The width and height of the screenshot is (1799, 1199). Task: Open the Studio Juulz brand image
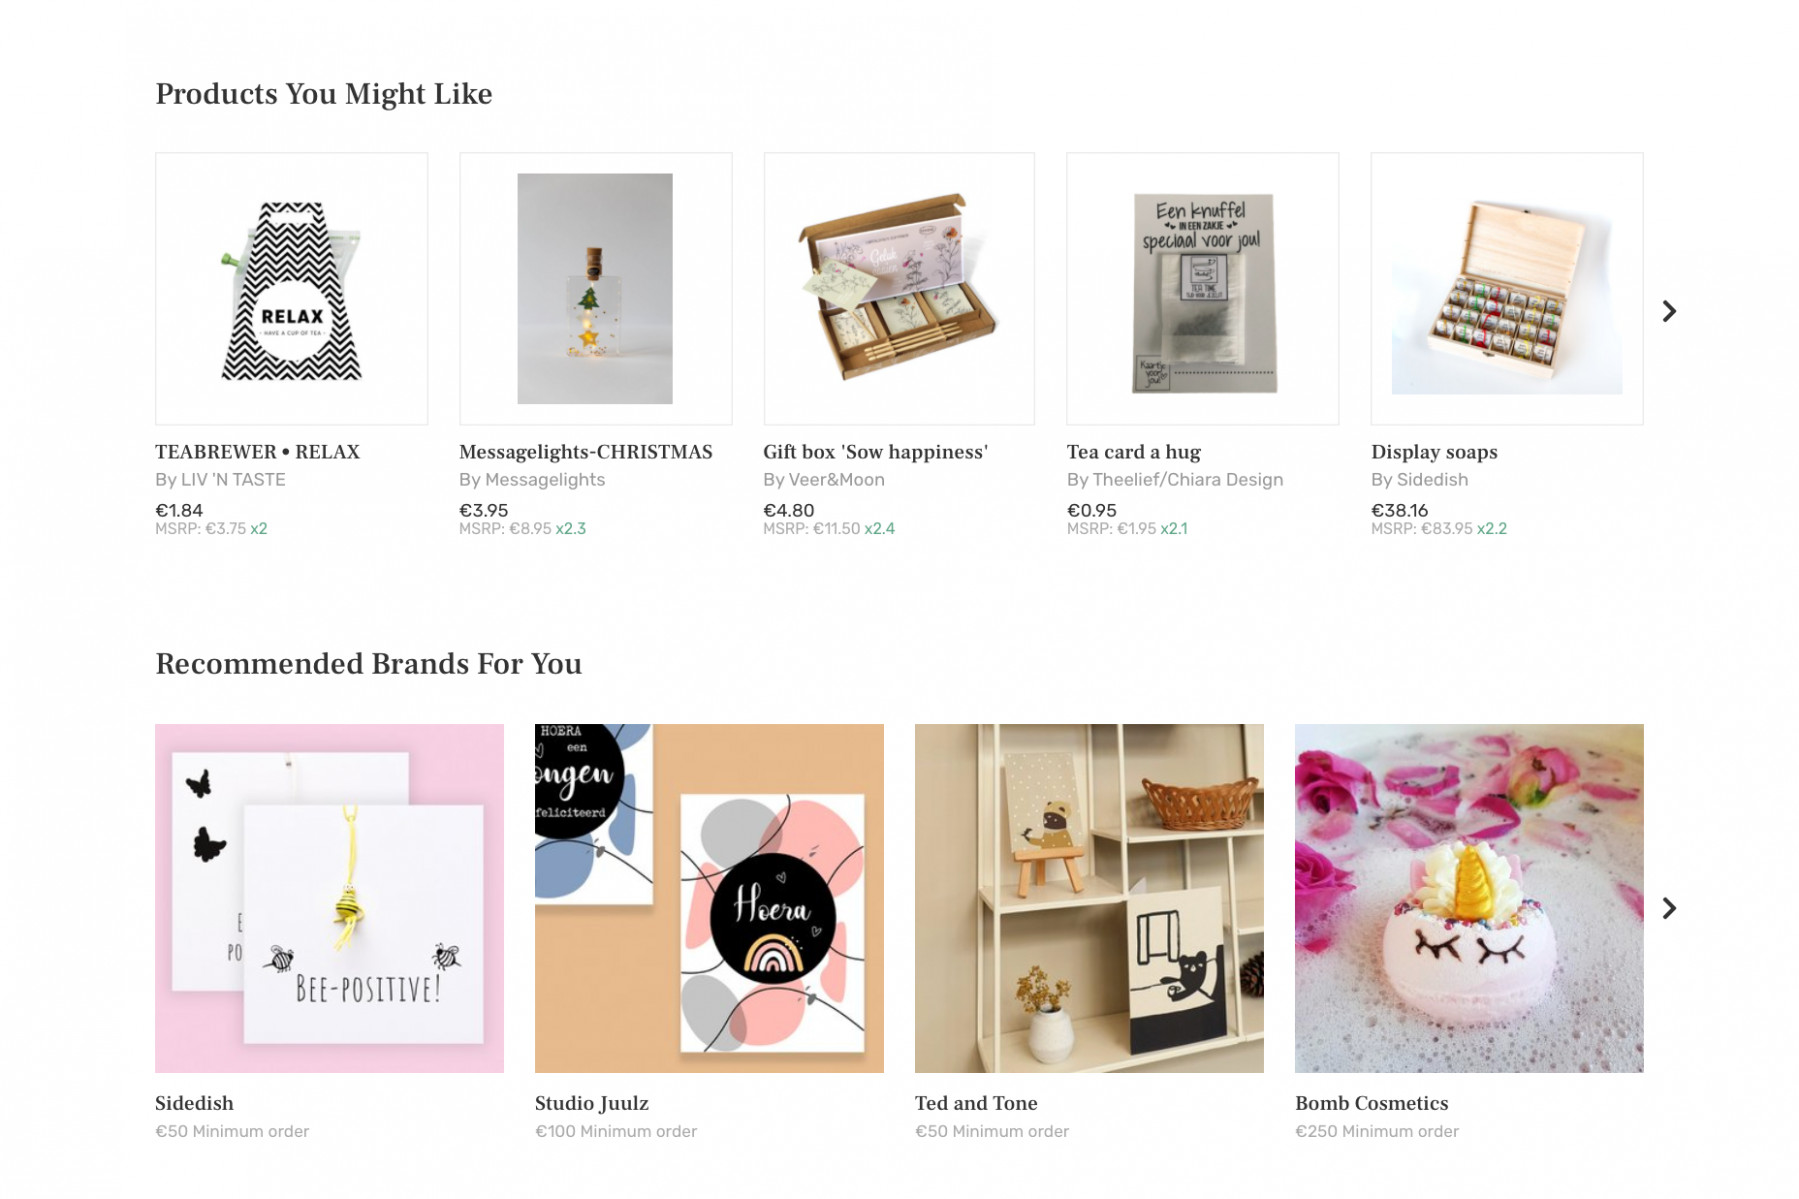[709, 898]
